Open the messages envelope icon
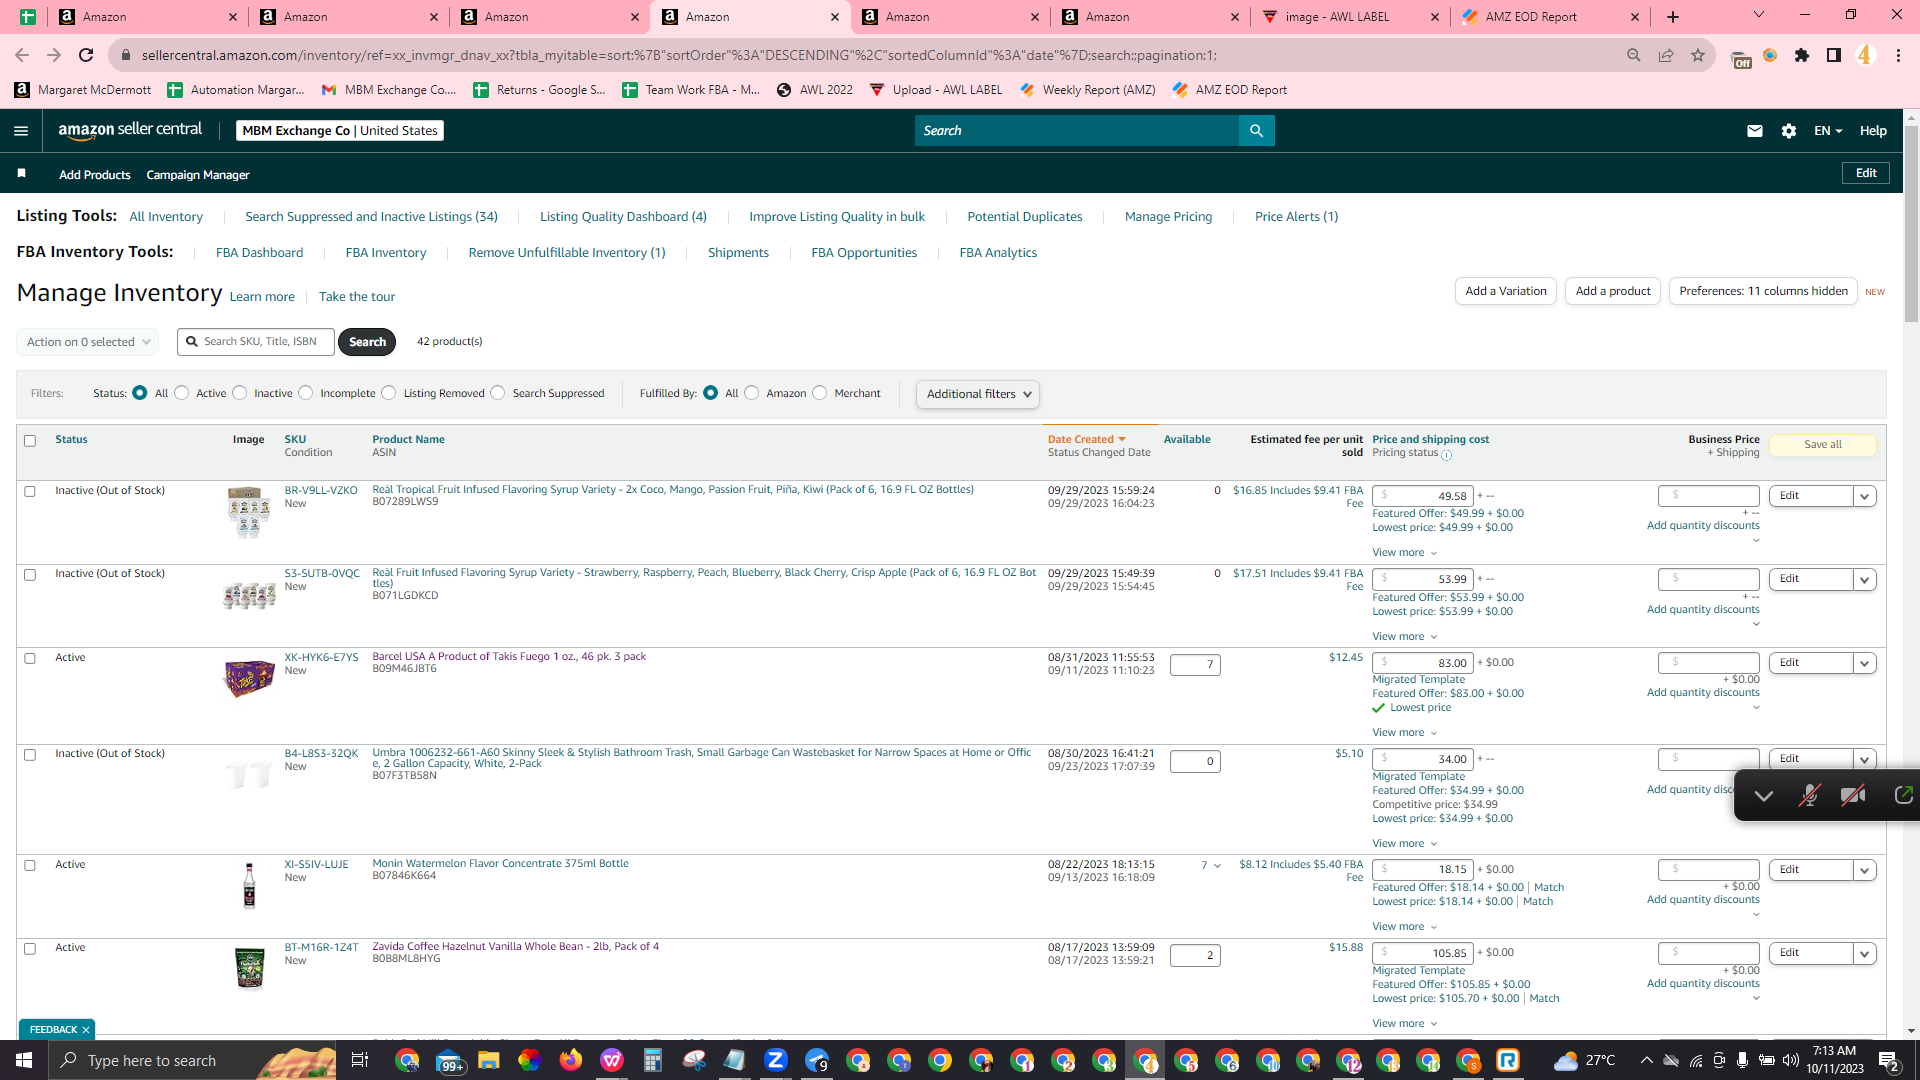The image size is (1920, 1080). [1755, 131]
